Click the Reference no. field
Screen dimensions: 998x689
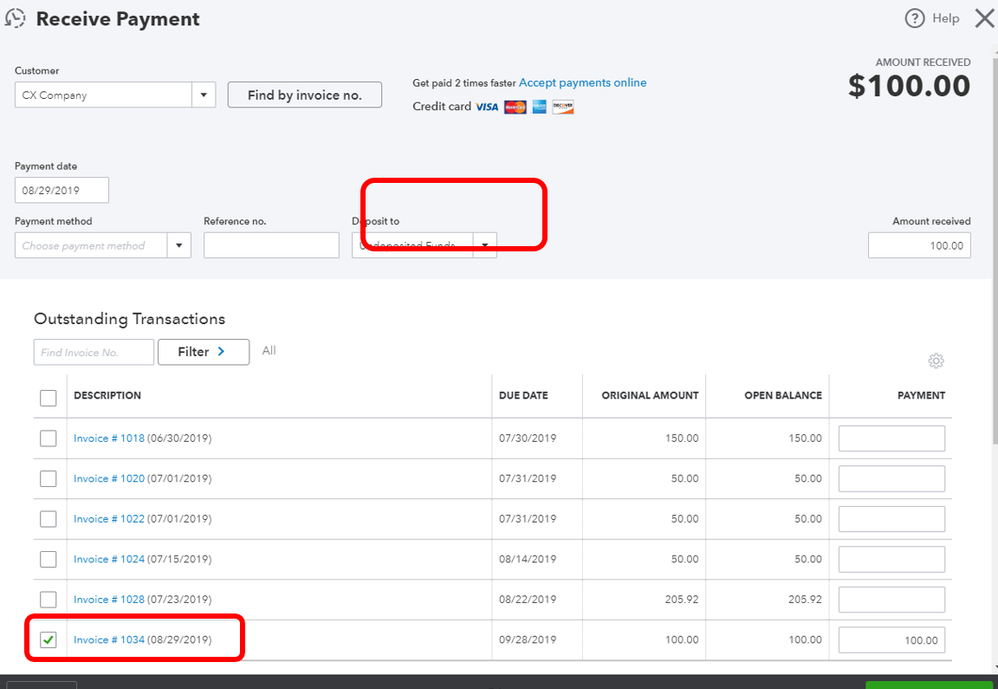click(271, 246)
